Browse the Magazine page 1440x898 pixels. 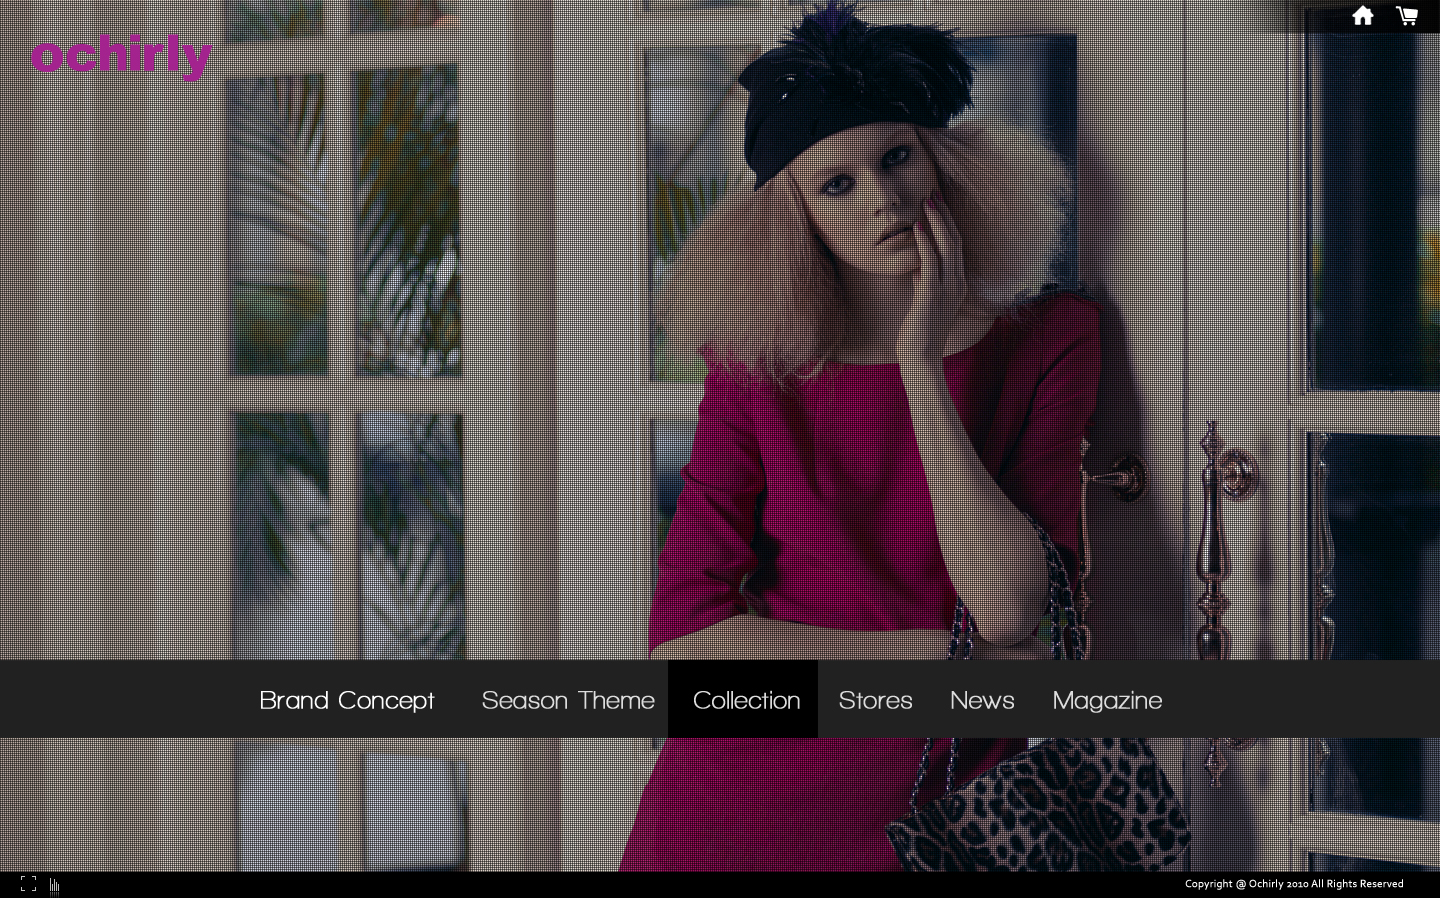(1107, 700)
